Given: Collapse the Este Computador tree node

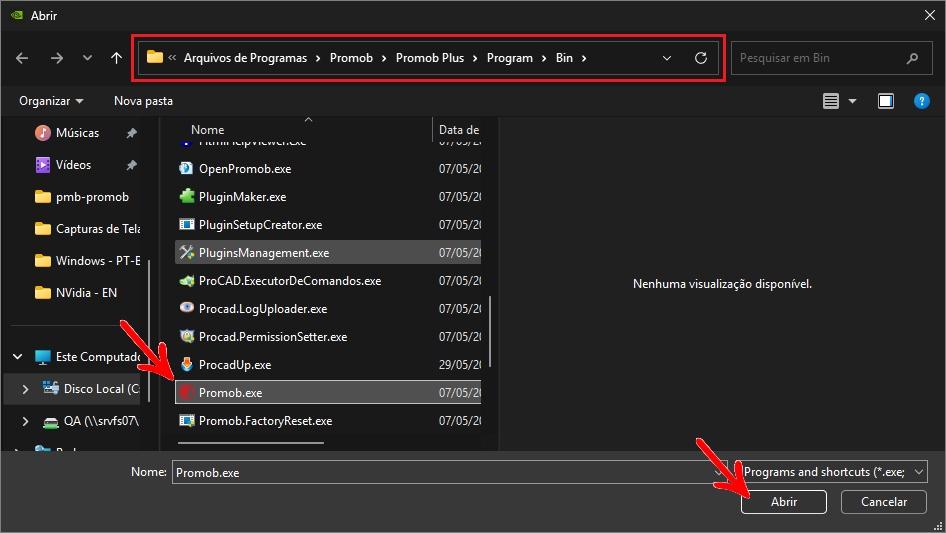Looking at the screenshot, I should click(x=17, y=357).
